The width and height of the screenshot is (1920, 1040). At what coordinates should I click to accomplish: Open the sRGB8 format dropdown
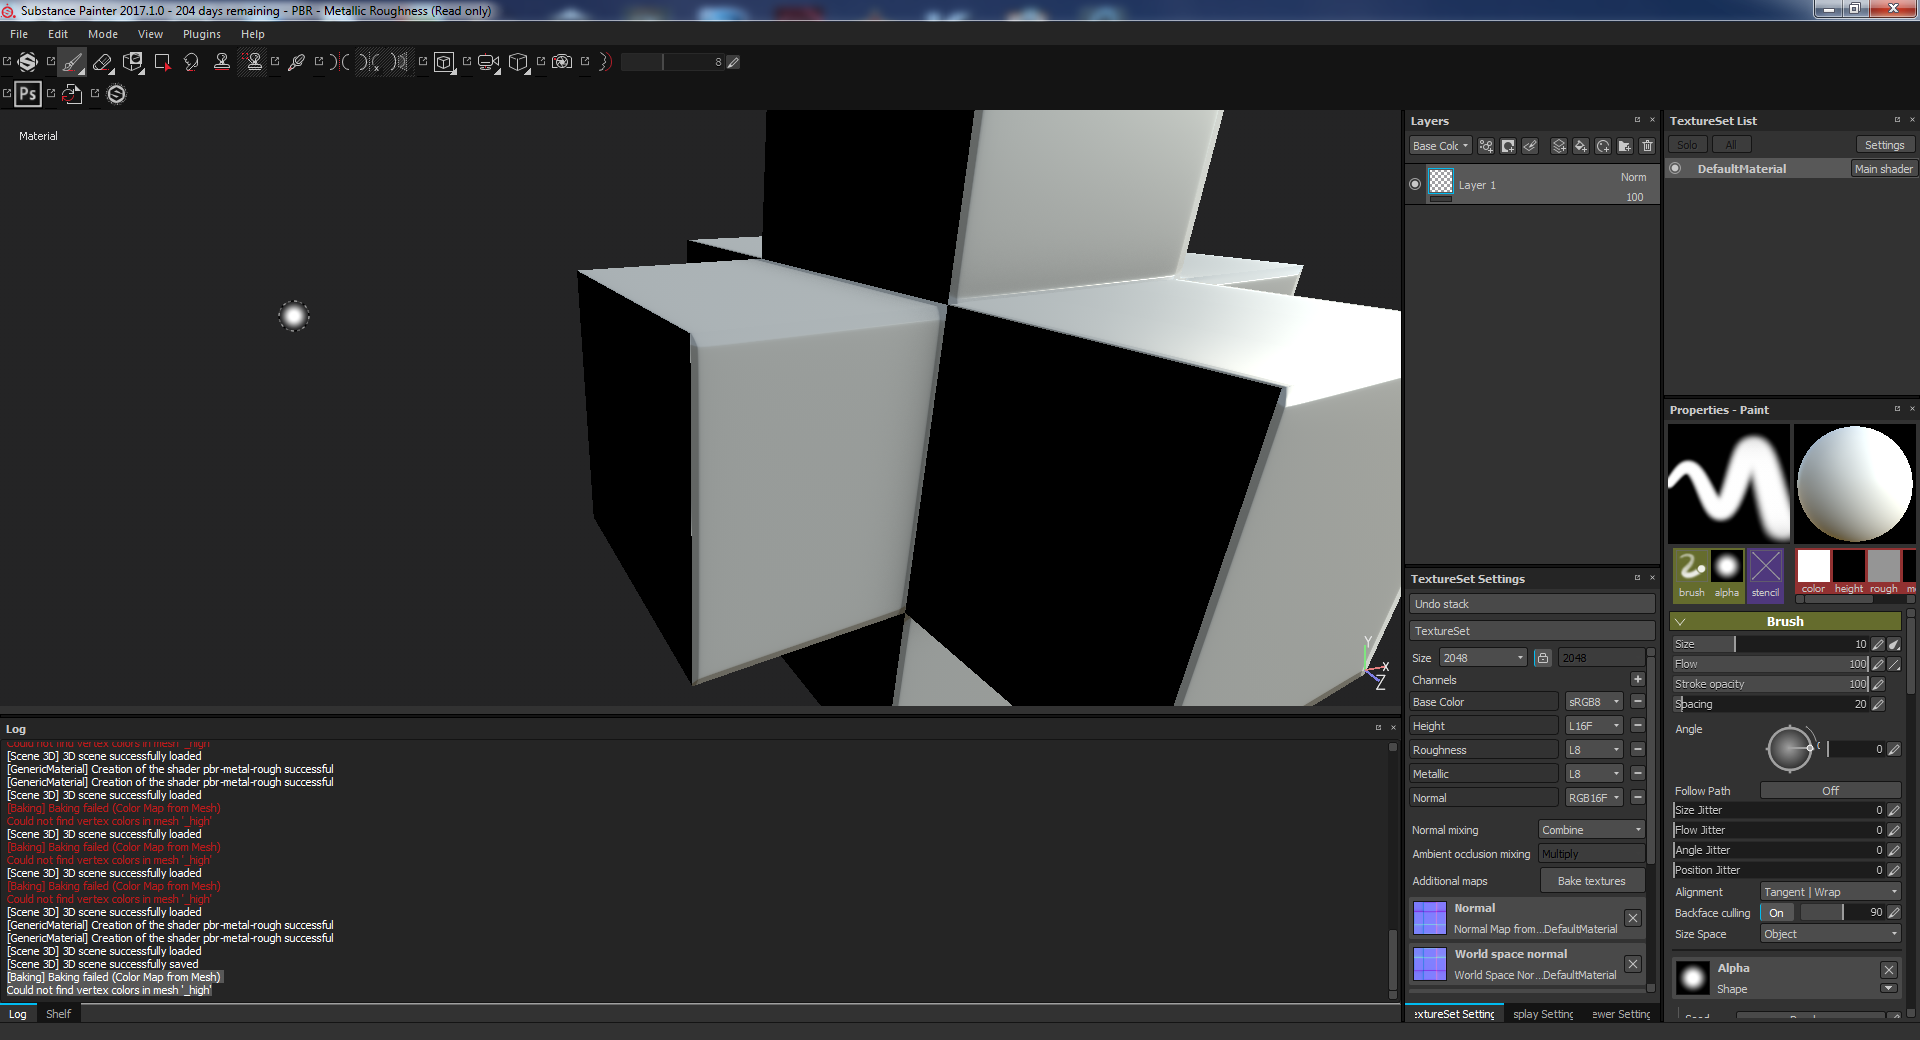[1594, 702]
